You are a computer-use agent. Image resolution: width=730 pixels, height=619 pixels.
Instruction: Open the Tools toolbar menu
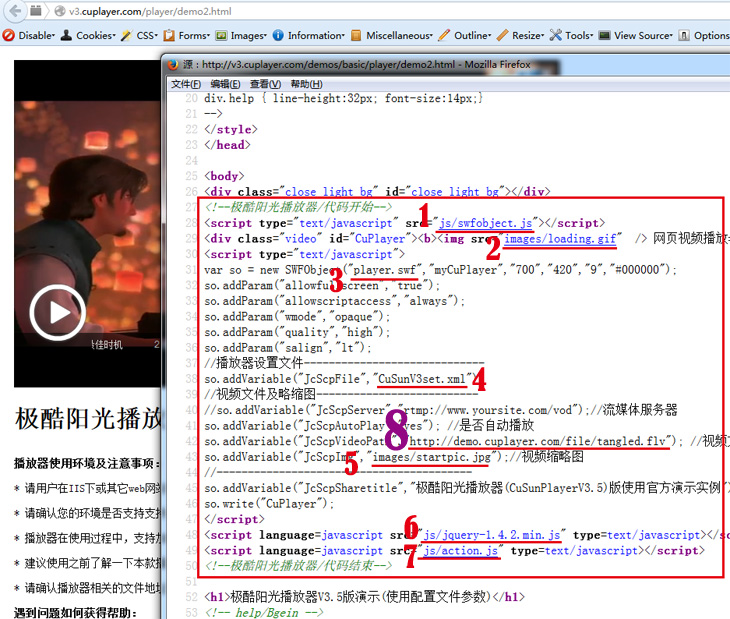click(579, 35)
